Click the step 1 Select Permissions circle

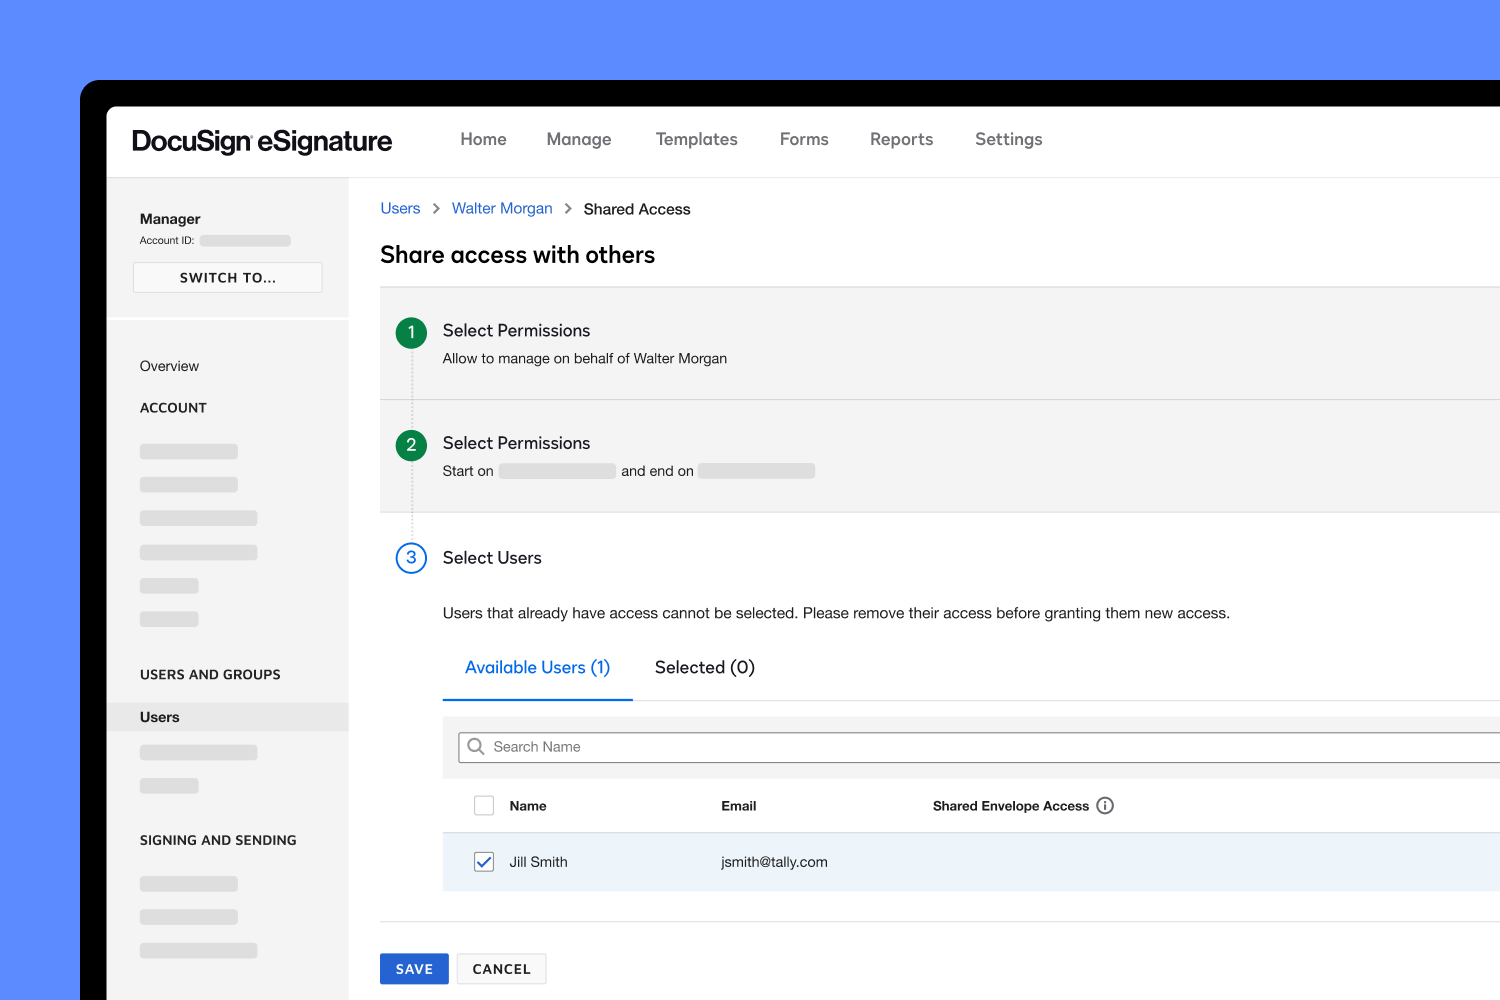coord(411,333)
